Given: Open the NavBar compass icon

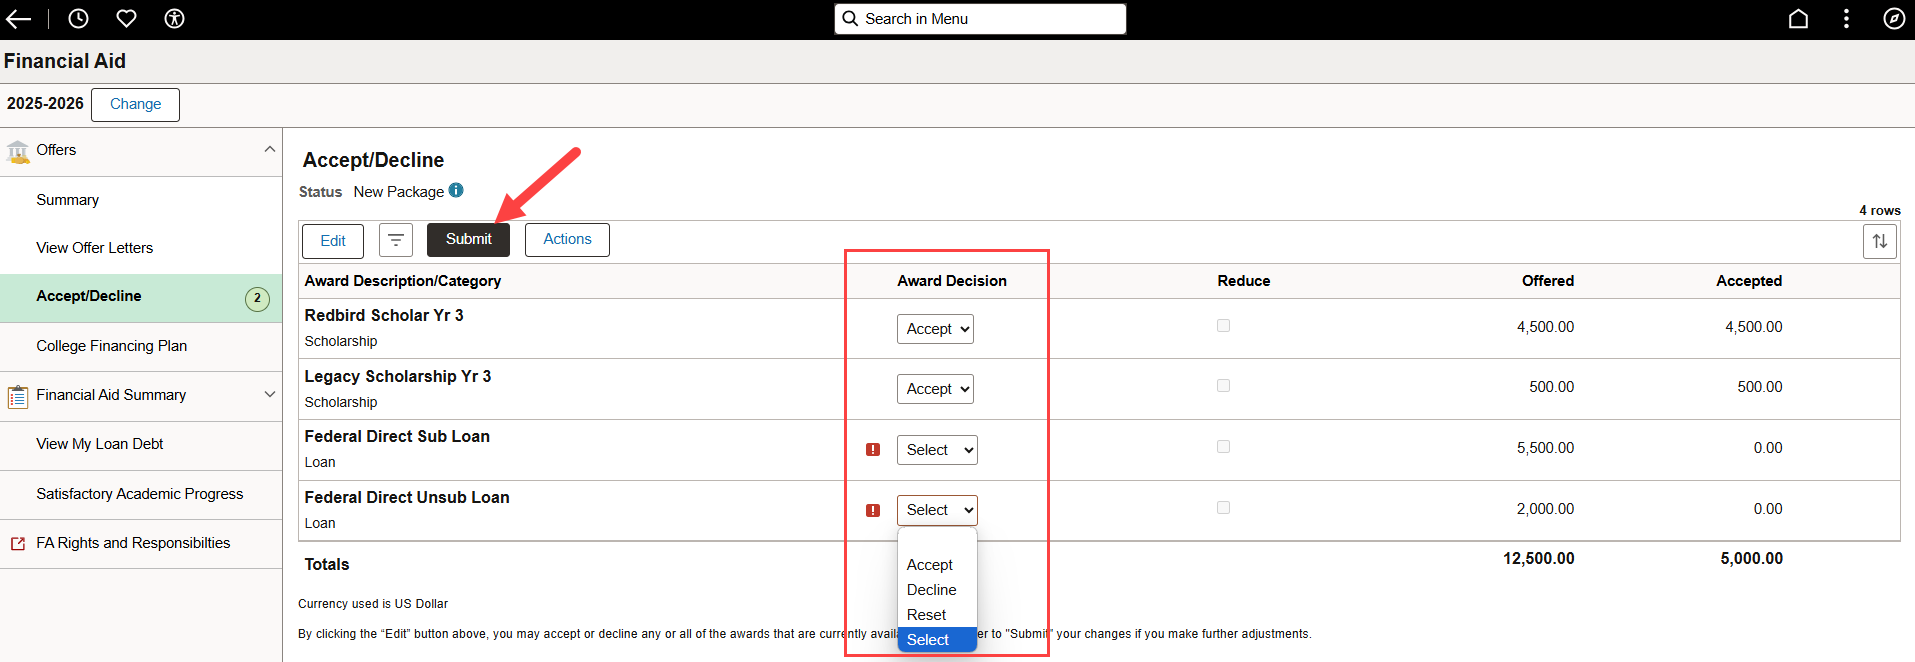Looking at the screenshot, I should click(x=1894, y=19).
